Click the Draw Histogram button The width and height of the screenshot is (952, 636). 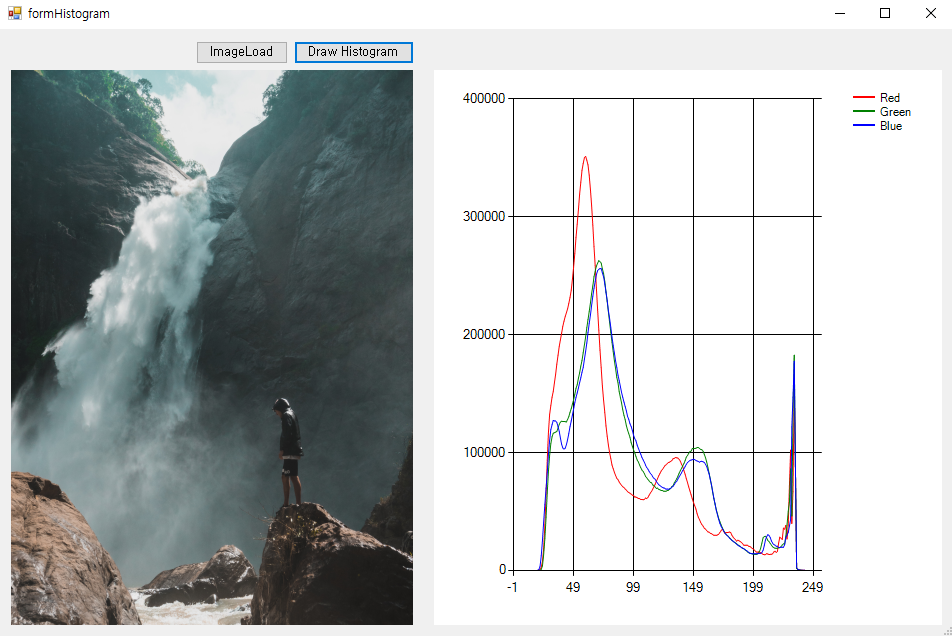pyautogui.click(x=353, y=52)
